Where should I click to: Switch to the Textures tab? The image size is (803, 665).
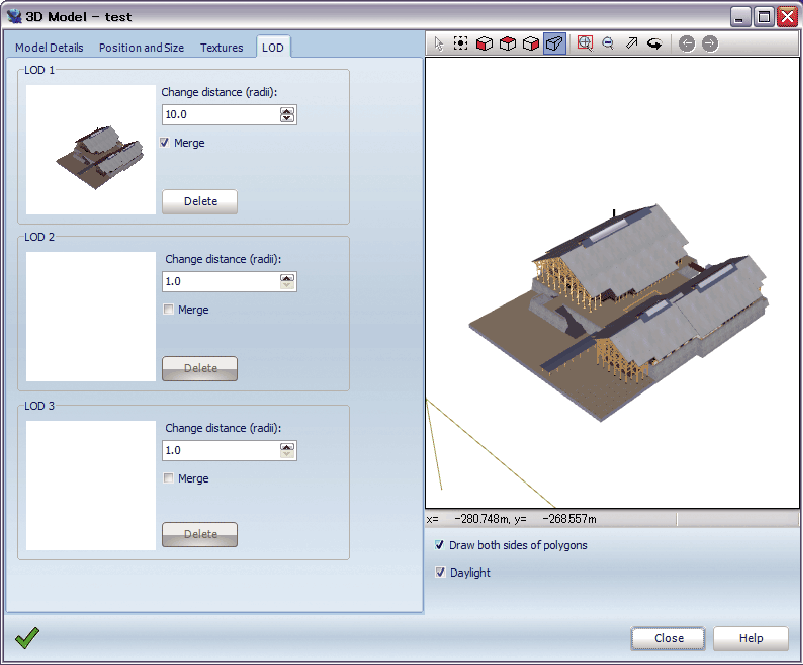221,48
